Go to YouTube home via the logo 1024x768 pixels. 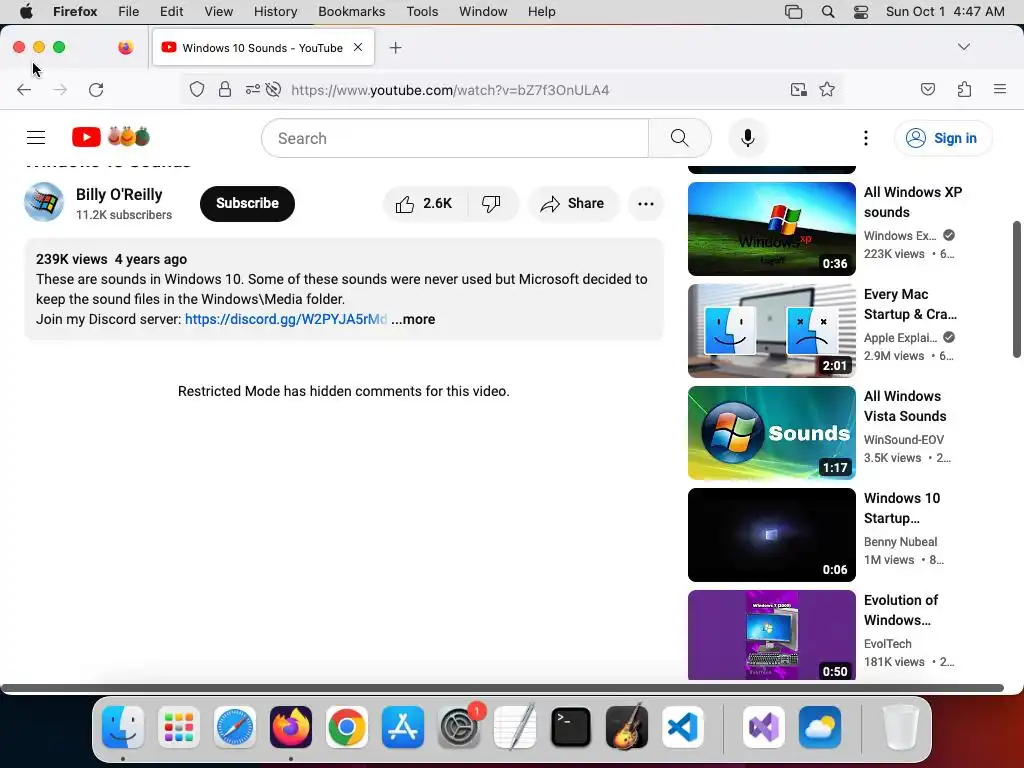(x=111, y=137)
